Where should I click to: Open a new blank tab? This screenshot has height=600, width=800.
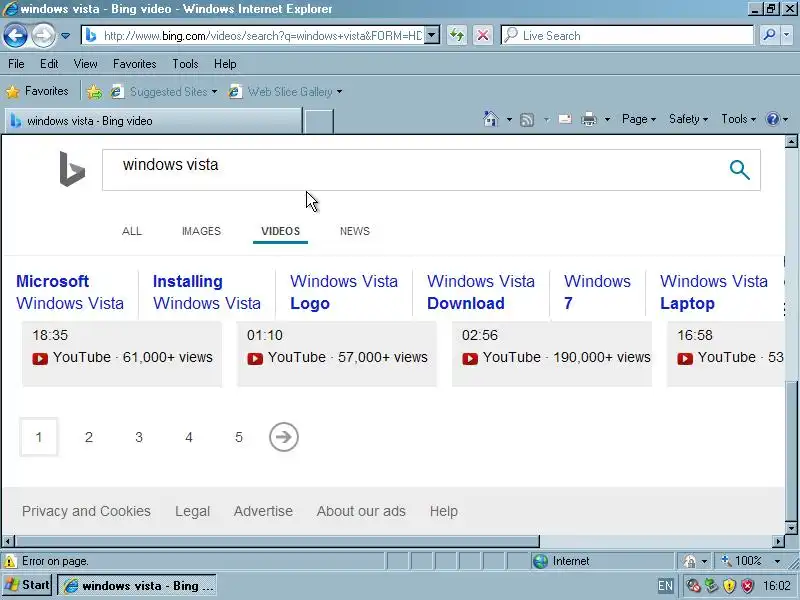pyautogui.click(x=318, y=121)
